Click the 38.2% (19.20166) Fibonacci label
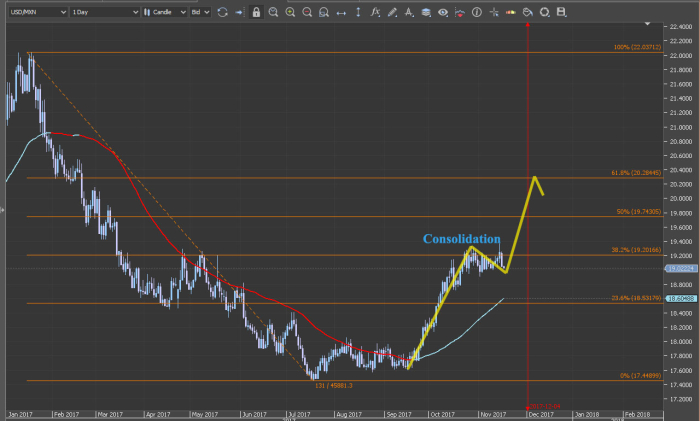700x421 pixels. point(636,250)
